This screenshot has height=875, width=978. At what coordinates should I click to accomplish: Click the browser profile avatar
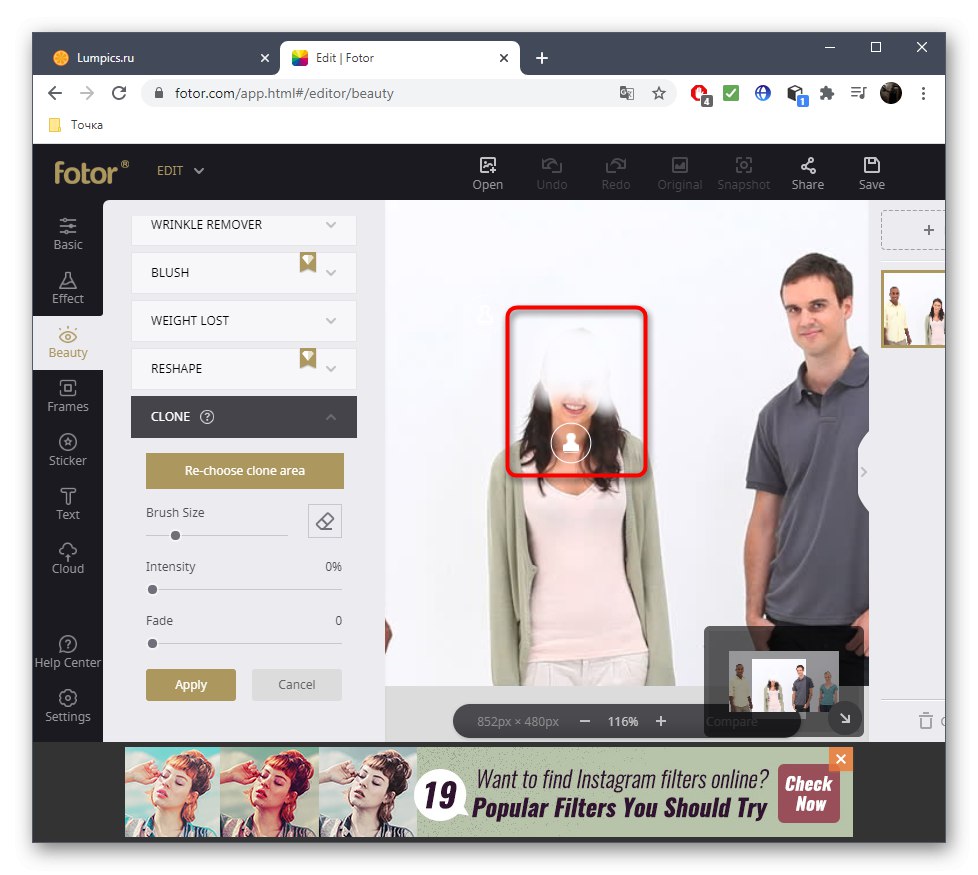(x=891, y=93)
